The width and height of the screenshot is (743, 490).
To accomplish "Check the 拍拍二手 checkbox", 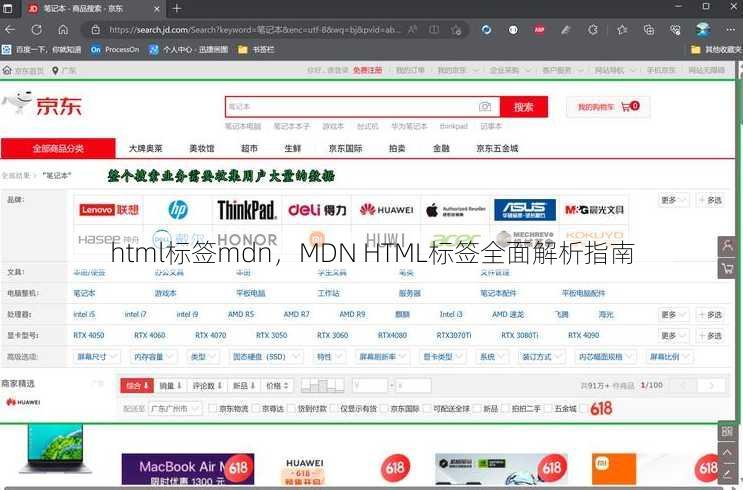I will coord(506,408).
